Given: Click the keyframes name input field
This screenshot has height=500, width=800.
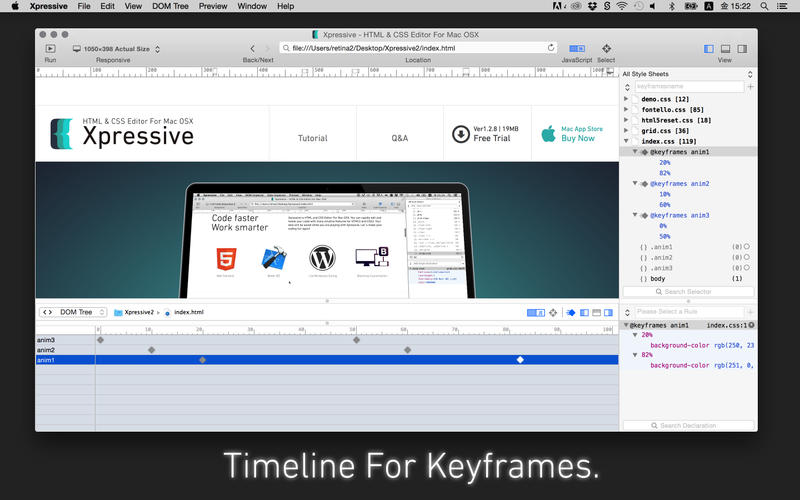Looking at the screenshot, I should tap(689, 87).
